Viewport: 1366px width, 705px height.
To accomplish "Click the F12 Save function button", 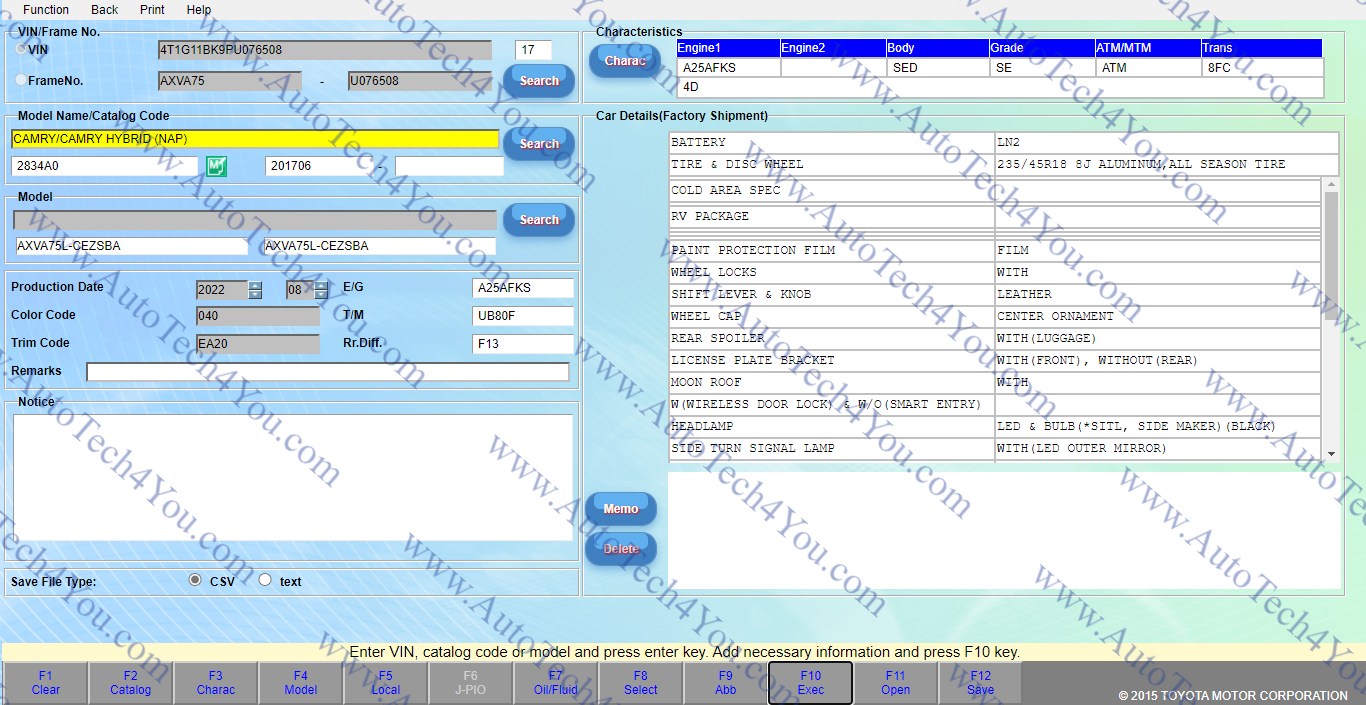I will pos(980,683).
